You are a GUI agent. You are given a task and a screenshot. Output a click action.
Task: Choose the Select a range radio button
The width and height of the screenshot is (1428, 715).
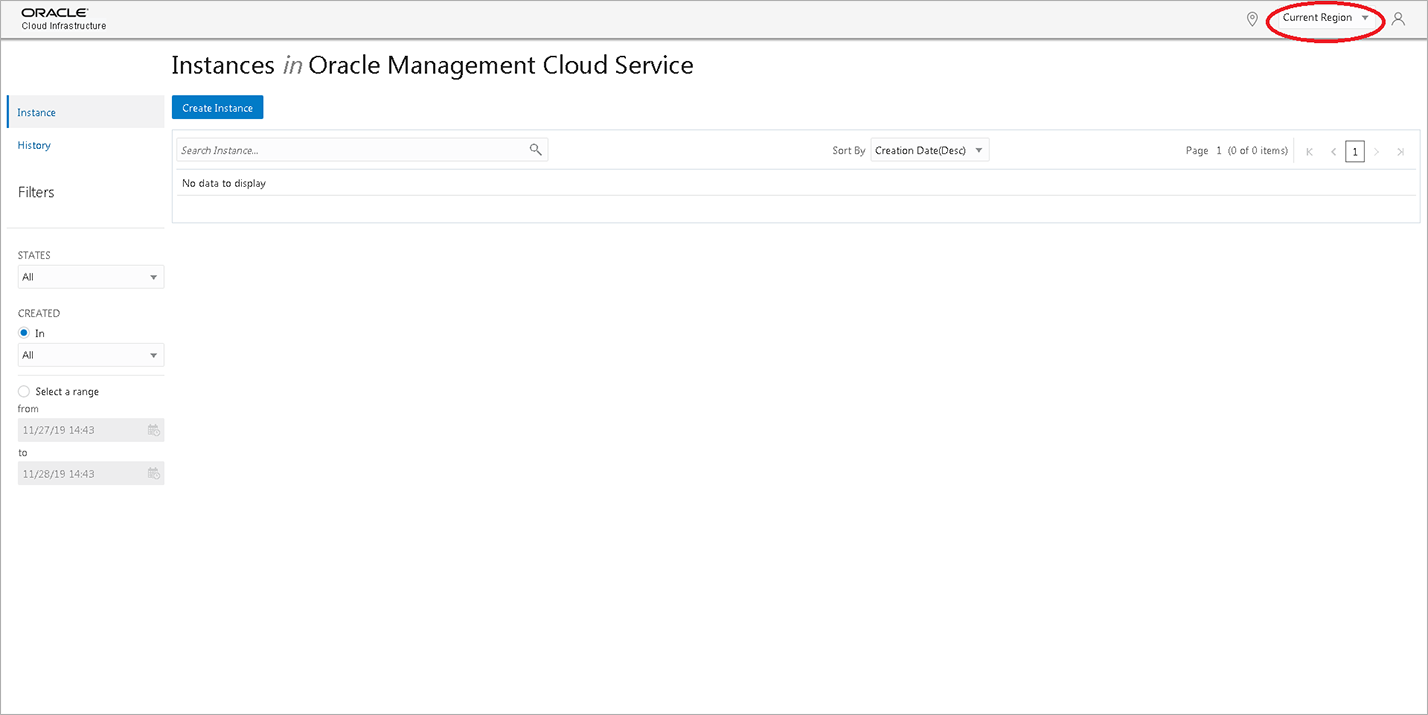coord(24,391)
